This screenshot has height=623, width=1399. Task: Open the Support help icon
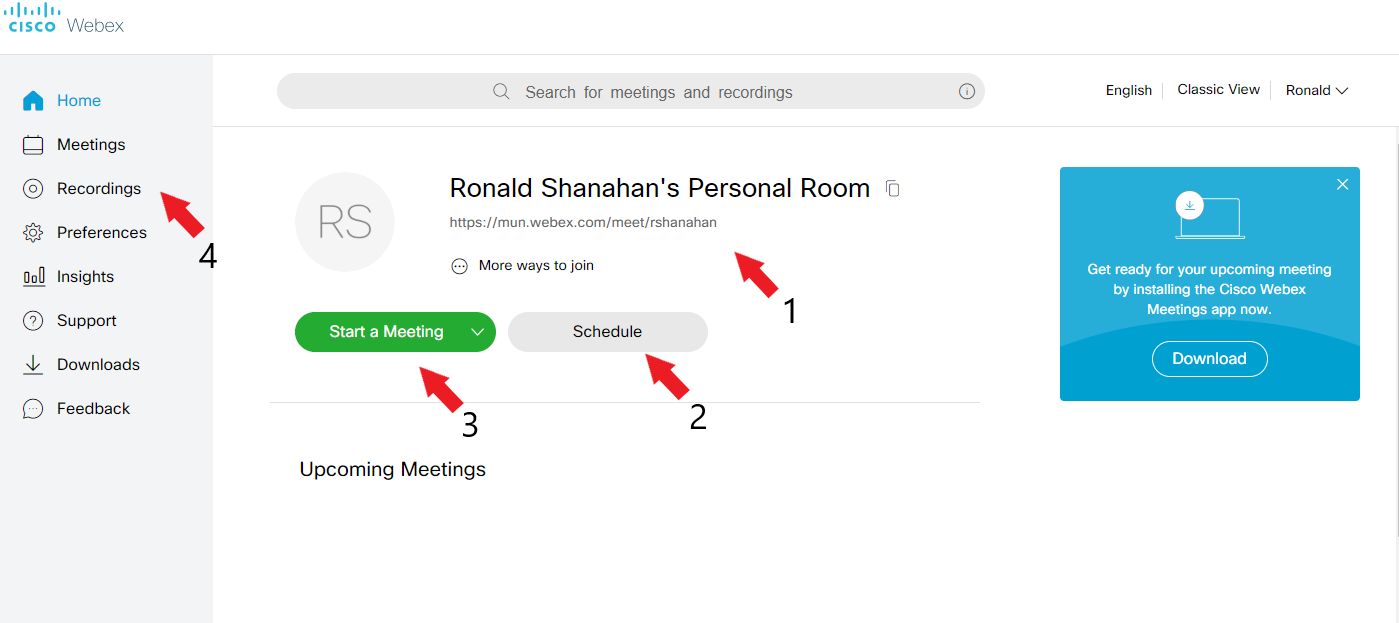pyautogui.click(x=31, y=320)
